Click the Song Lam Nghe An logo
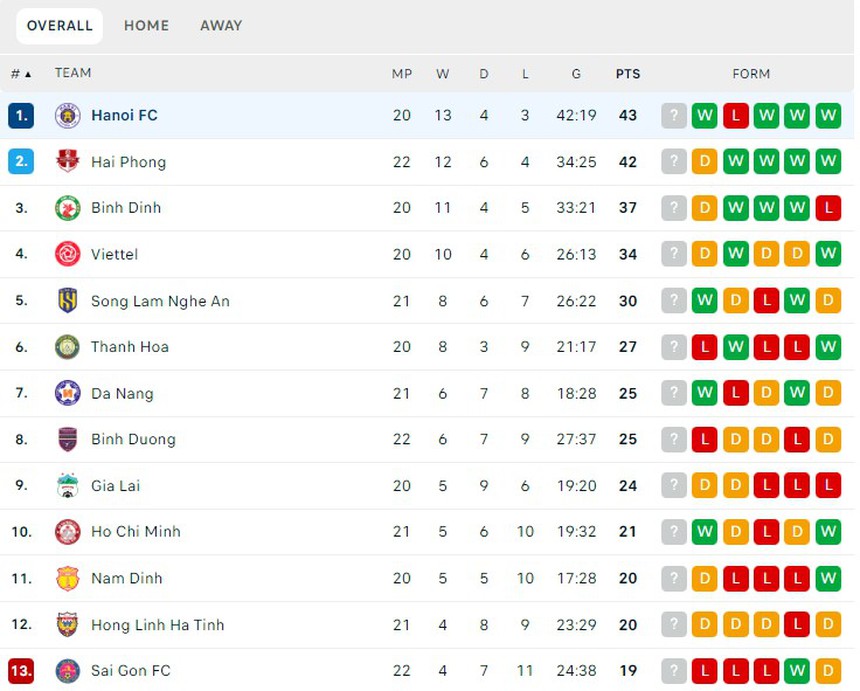This screenshot has height=691, width=860. [66, 300]
